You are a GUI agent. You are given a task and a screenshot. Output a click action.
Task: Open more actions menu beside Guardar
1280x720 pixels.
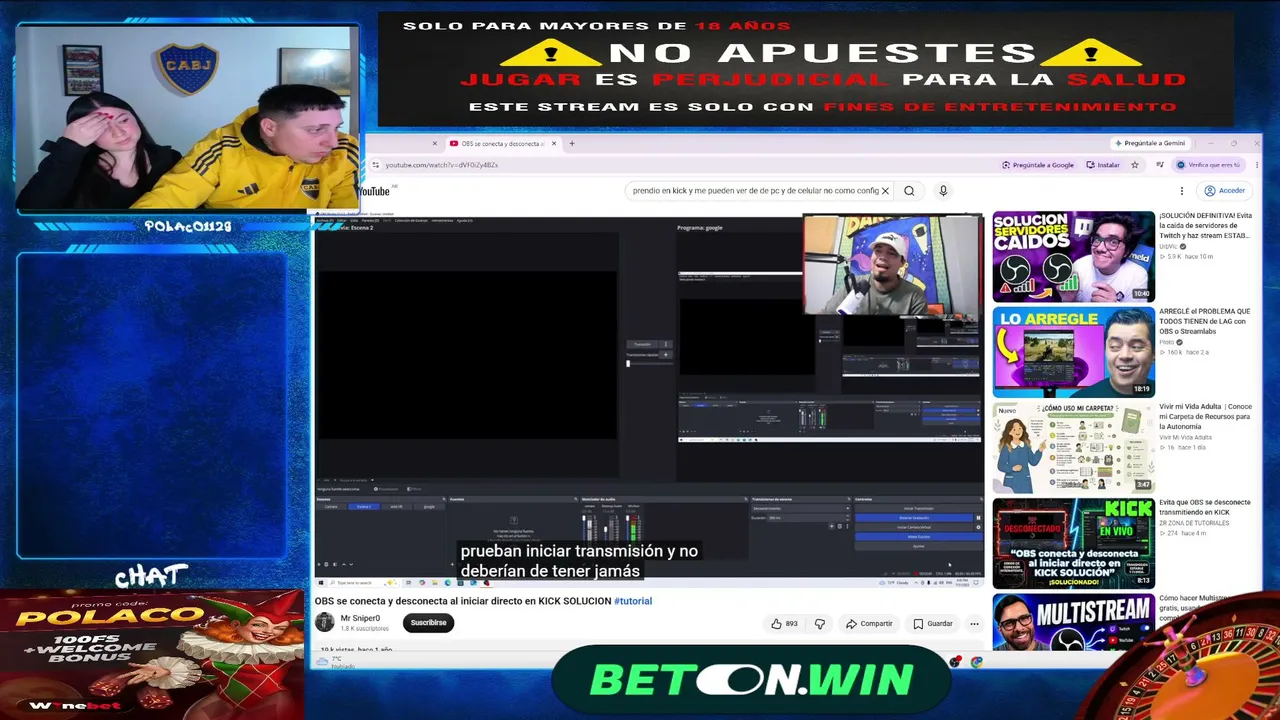(x=974, y=624)
